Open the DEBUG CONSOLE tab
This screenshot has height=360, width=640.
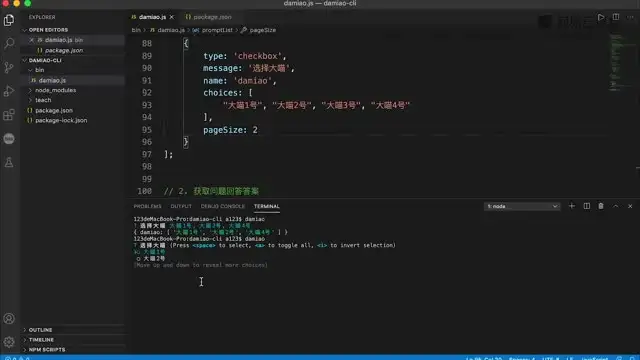pyautogui.click(x=222, y=206)
